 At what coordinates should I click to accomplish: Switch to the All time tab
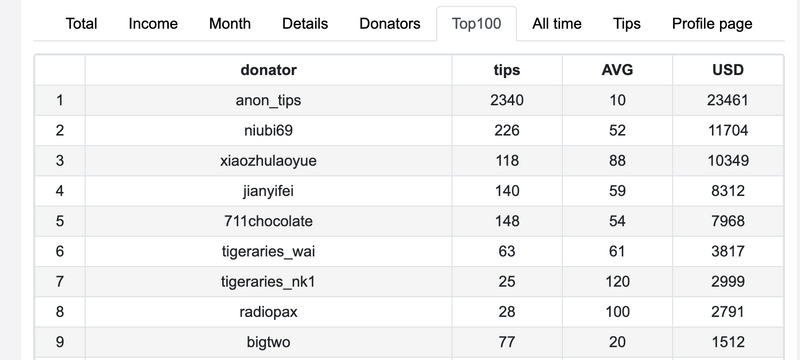(557, 24)
